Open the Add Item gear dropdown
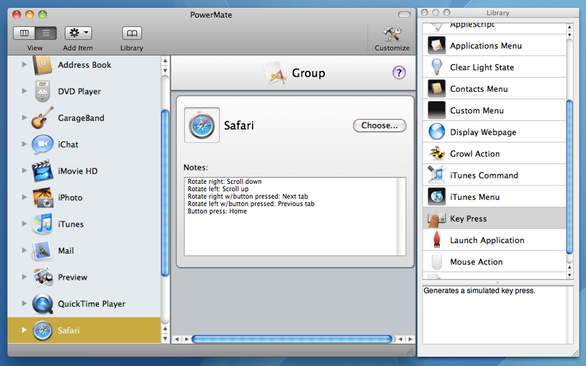 (78, 33)
